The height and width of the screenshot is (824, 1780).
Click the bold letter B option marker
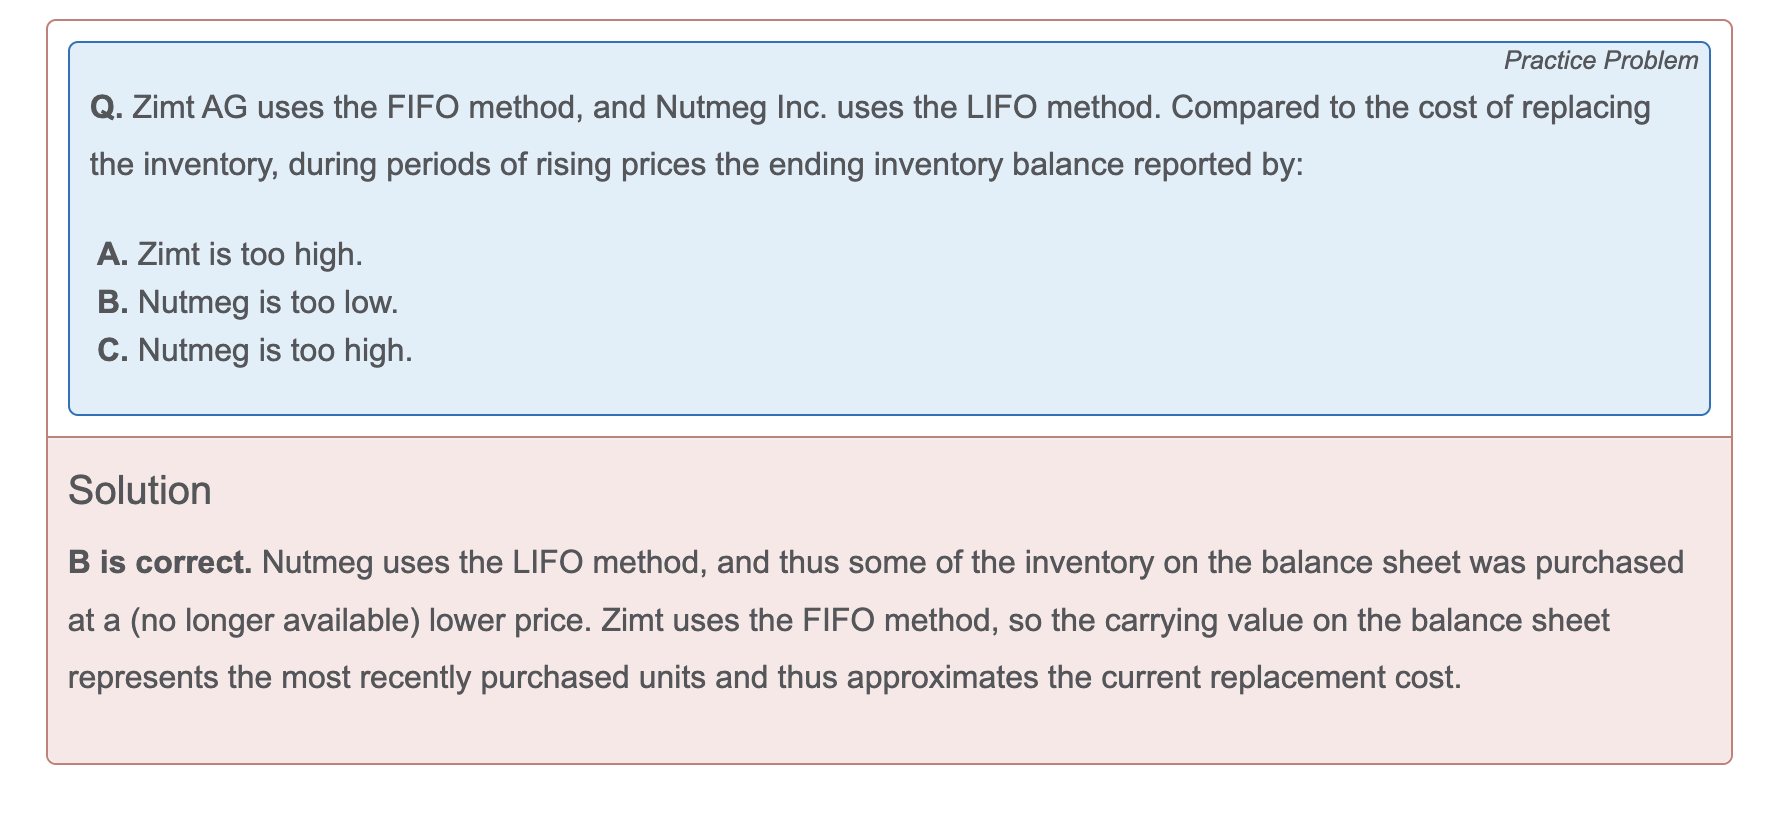113,302
